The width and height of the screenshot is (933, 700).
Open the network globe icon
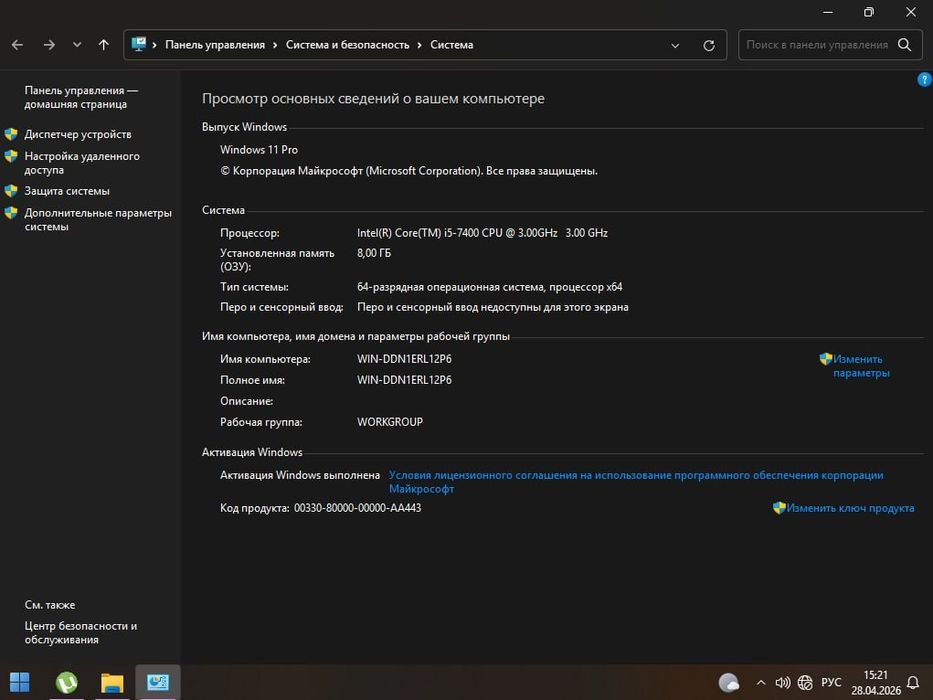click(x=805, y=682)
